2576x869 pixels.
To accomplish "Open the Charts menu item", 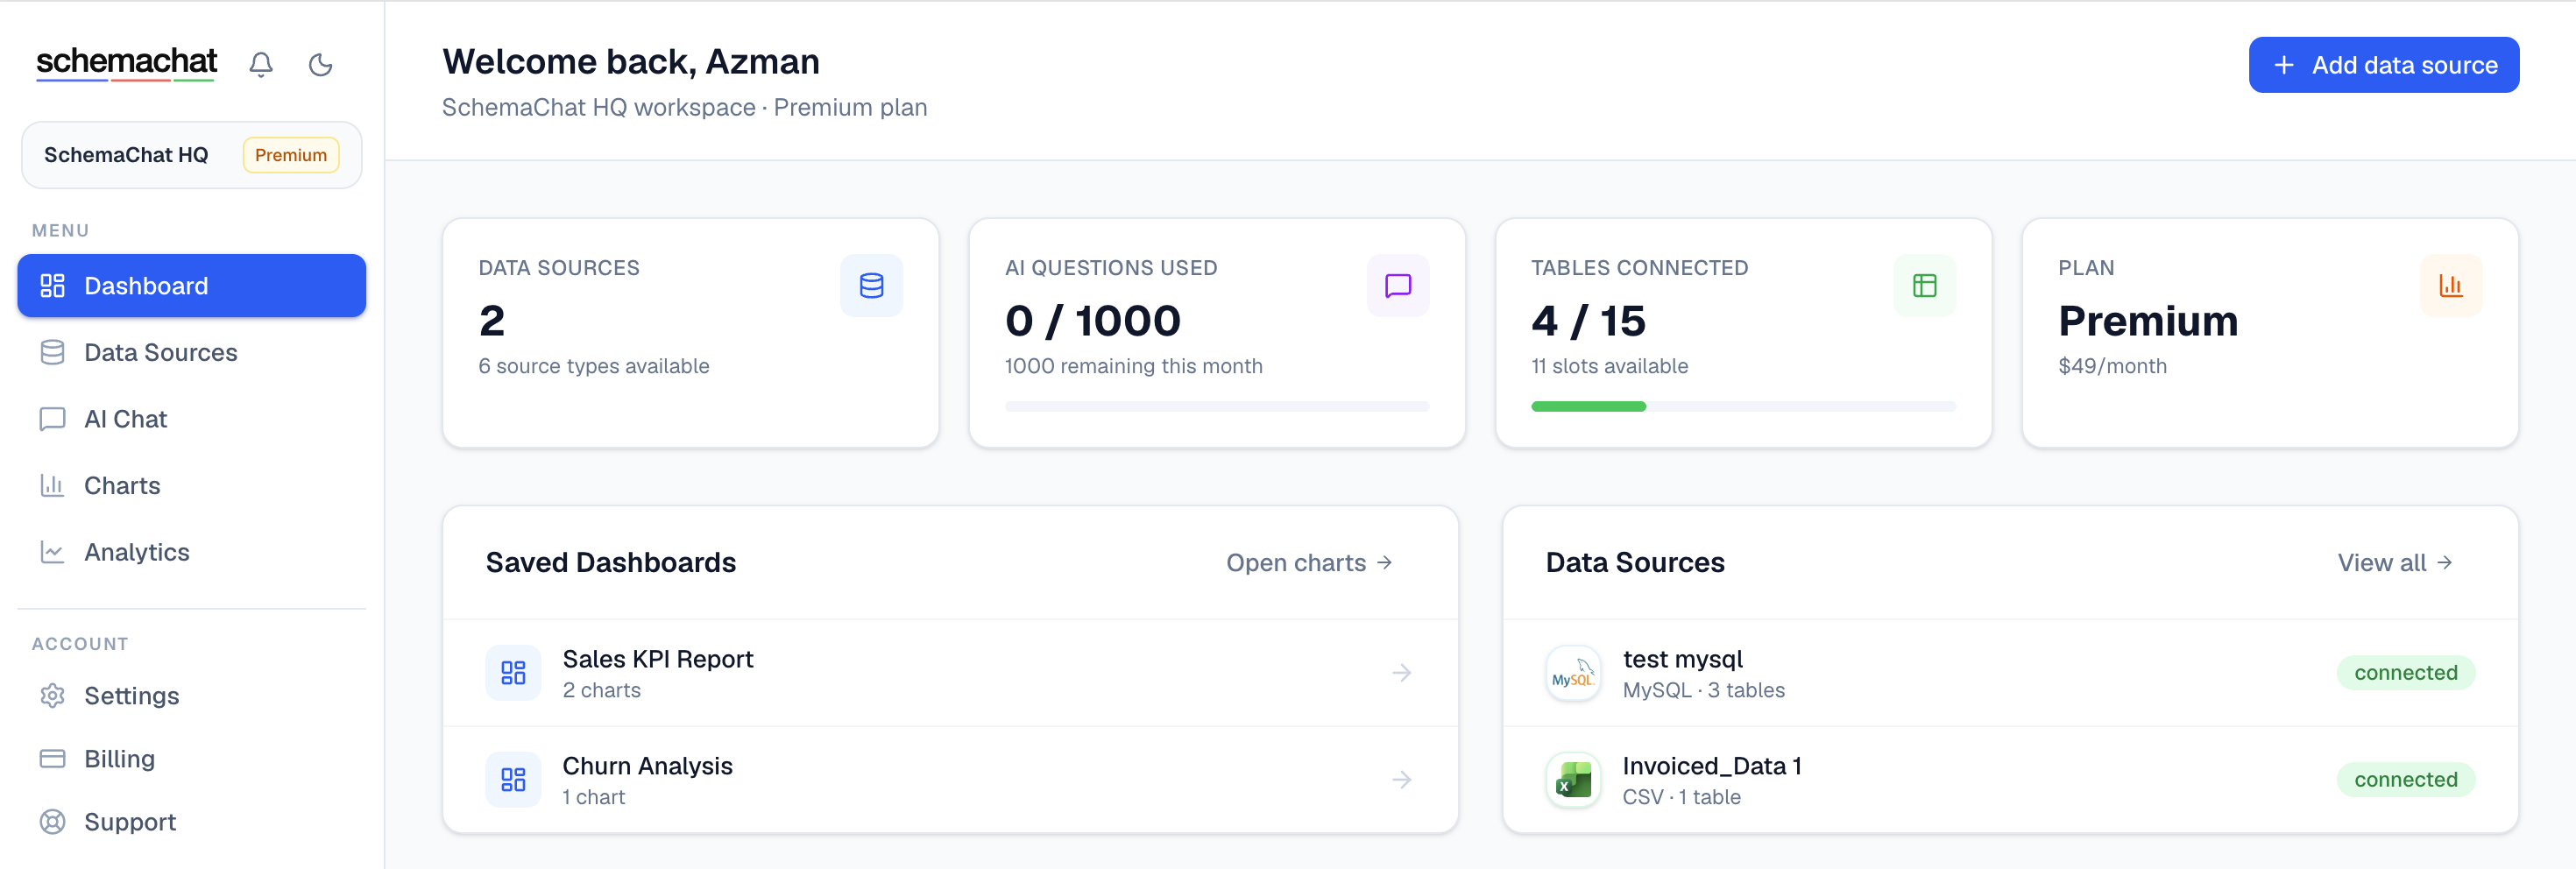I will point(192,485).
